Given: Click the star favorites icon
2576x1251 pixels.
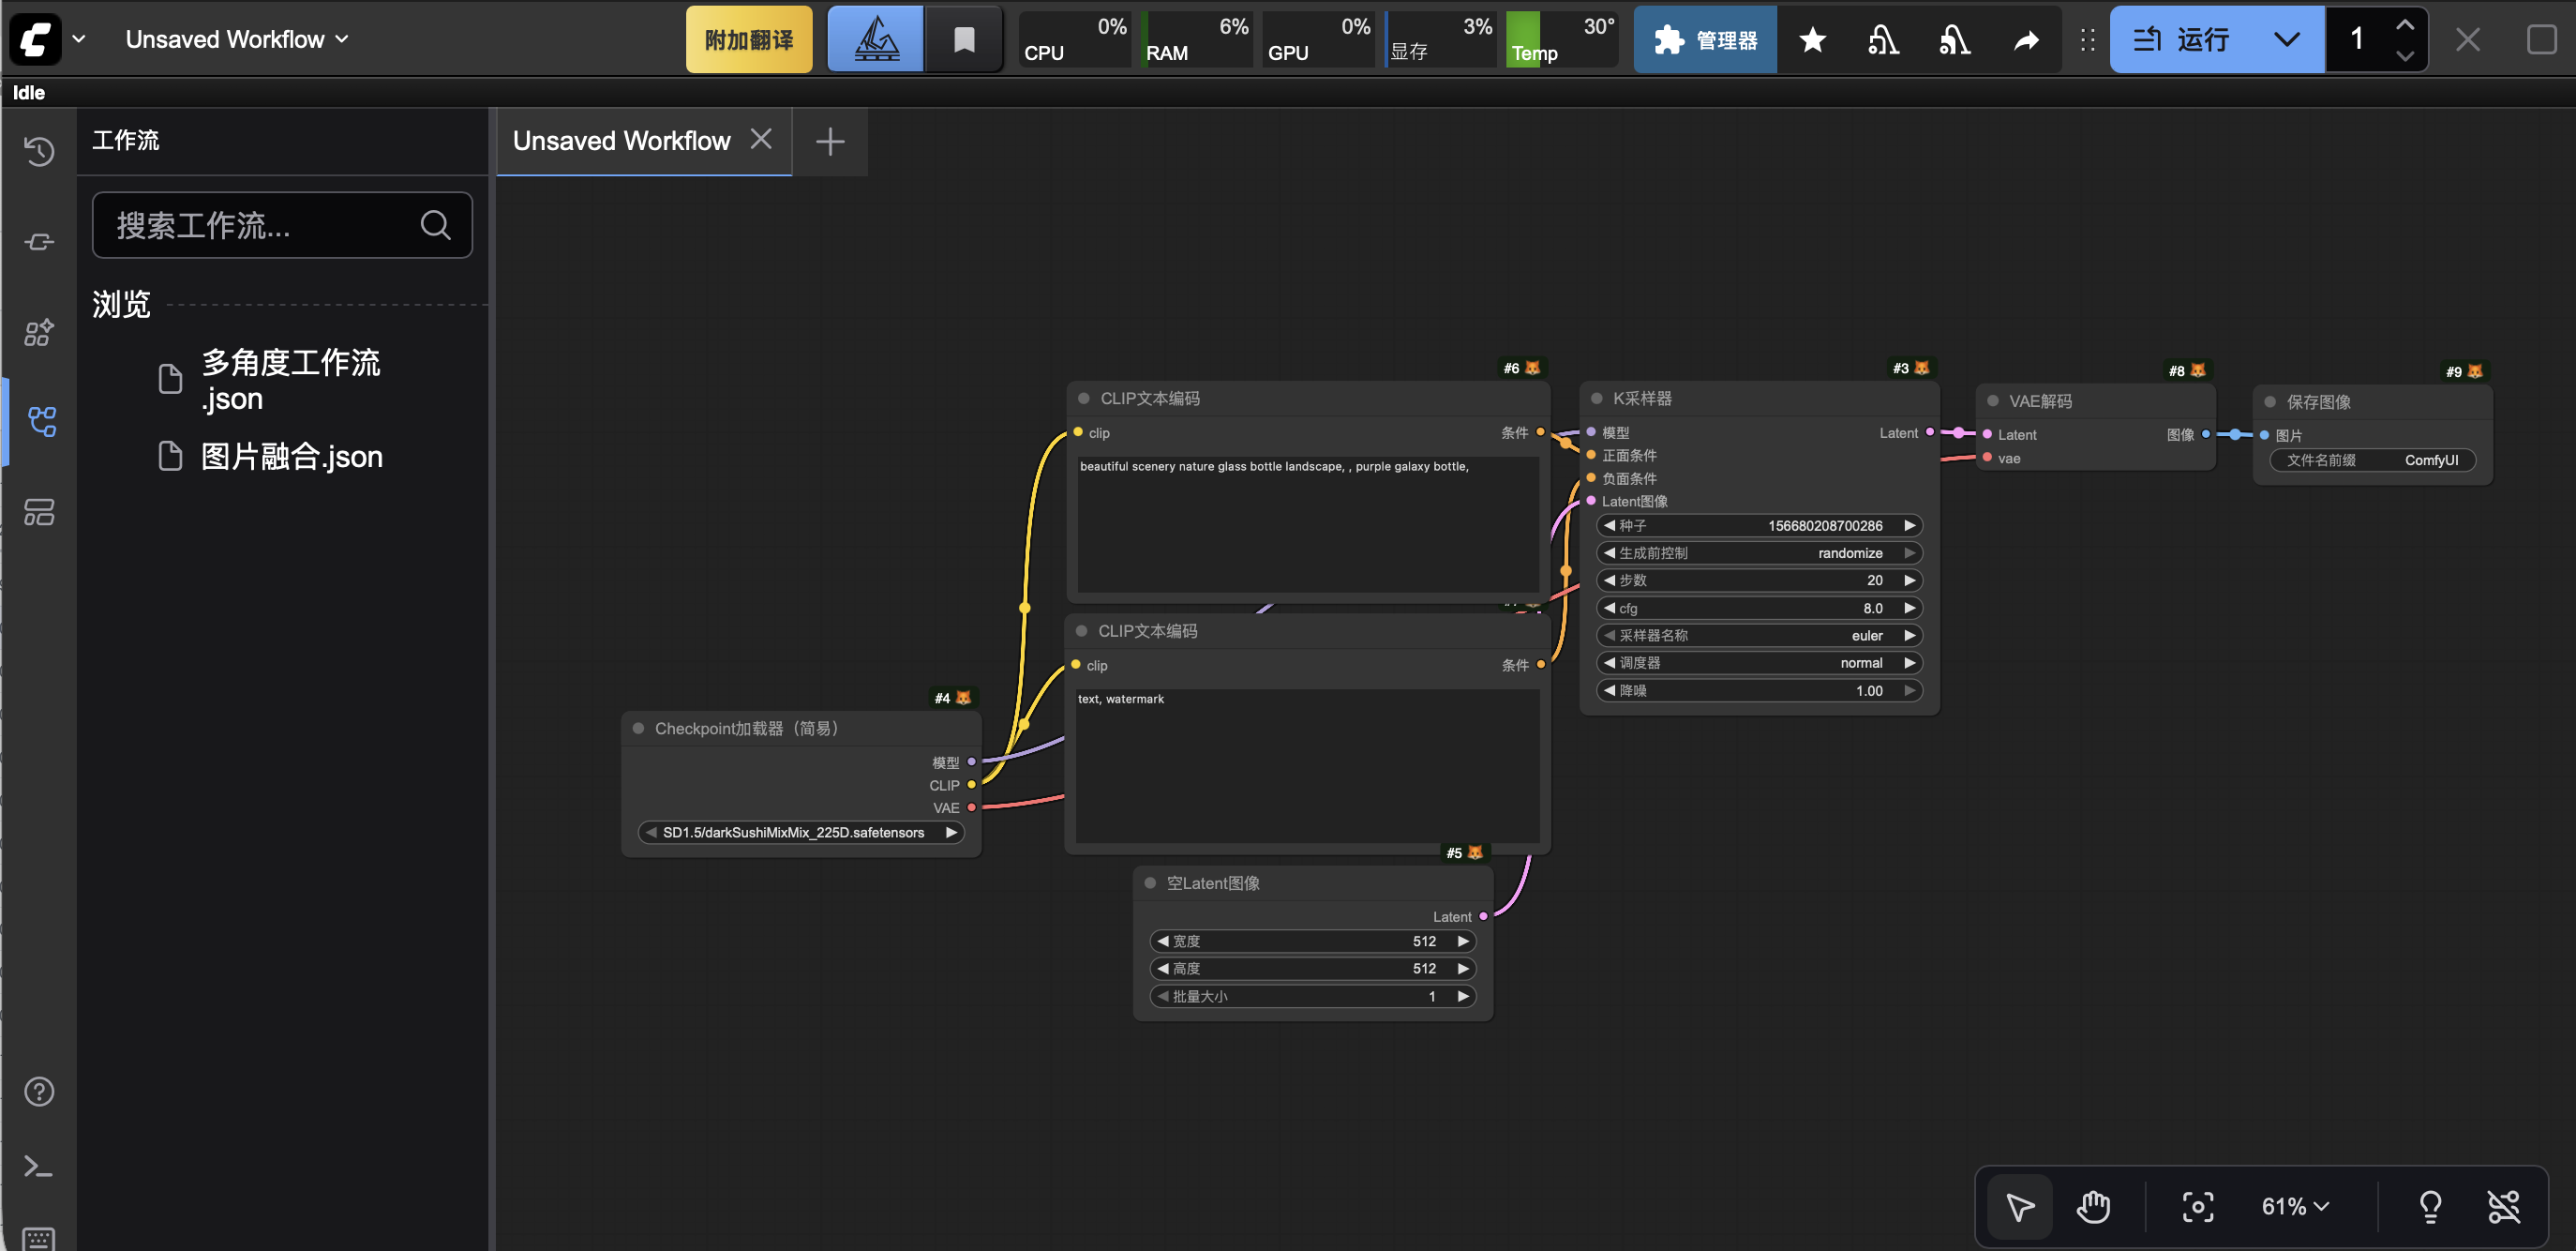Looking at the screenshot, I should click(x=1812, y=40).
